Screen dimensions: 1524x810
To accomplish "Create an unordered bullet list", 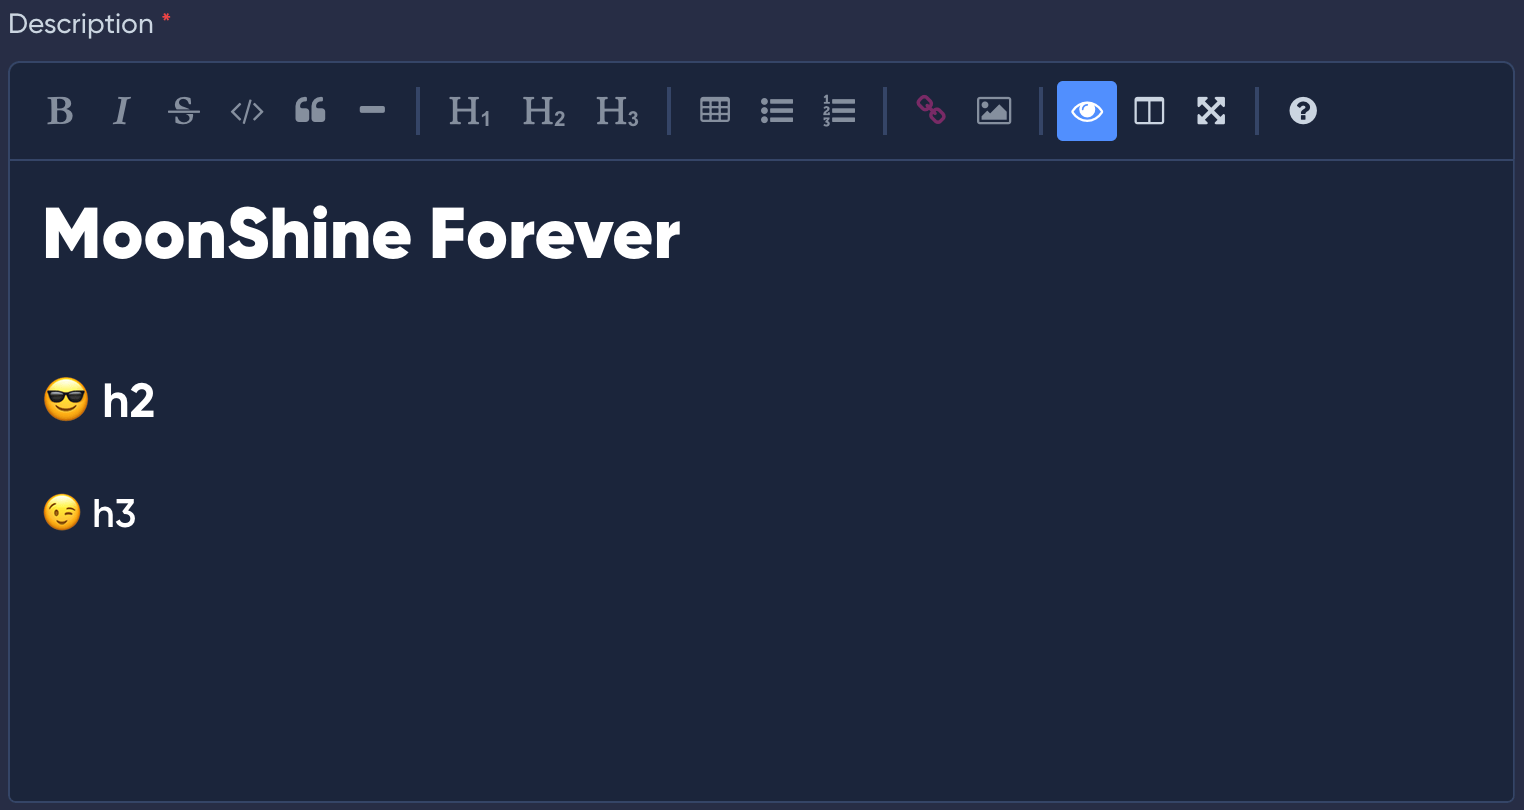I will 777,111.
